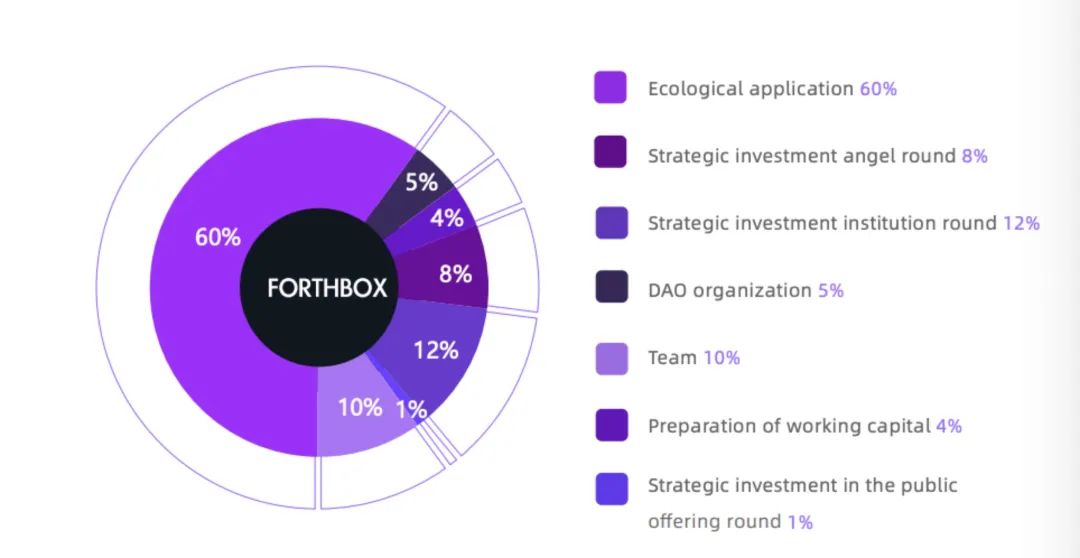Click the FORTHBOX center circle logo

click(314, 288)
